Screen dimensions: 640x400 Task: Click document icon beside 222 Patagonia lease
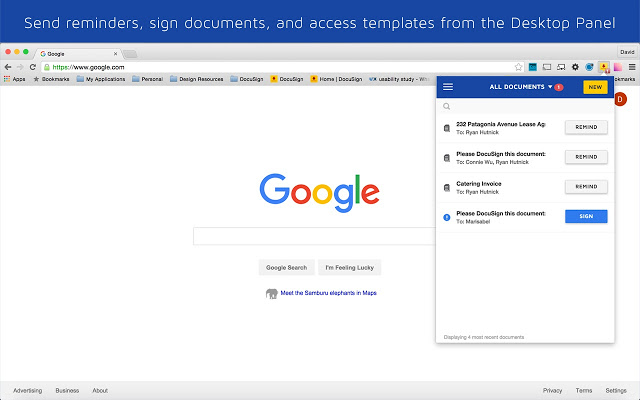(x=447, y=128)
